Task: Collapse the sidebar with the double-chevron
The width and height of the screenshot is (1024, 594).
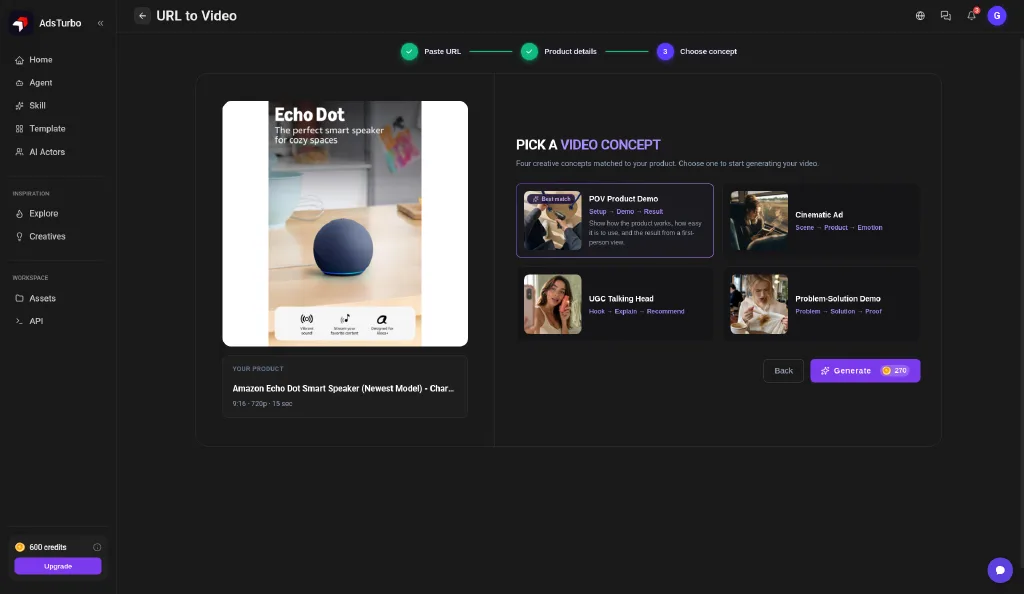Action: click(101, 23)
